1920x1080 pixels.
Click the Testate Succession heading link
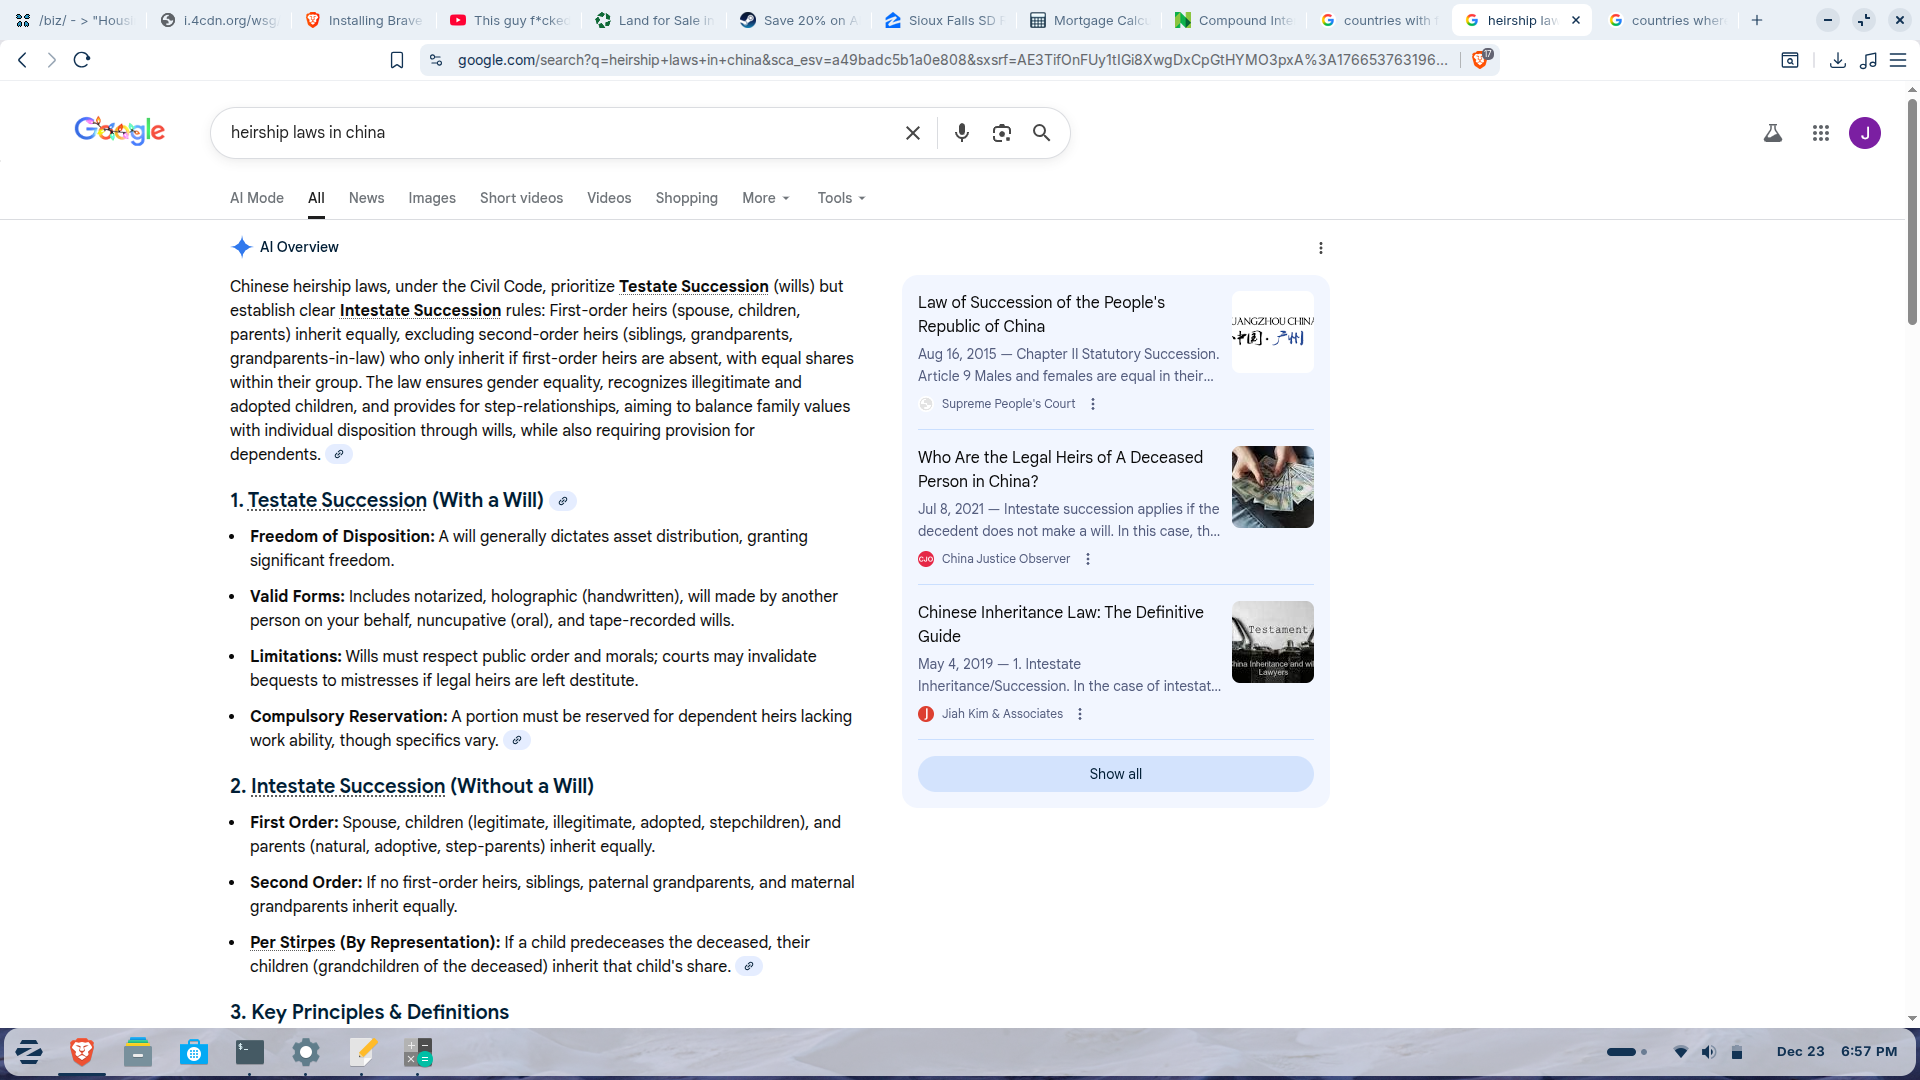(x=337, y=500)
